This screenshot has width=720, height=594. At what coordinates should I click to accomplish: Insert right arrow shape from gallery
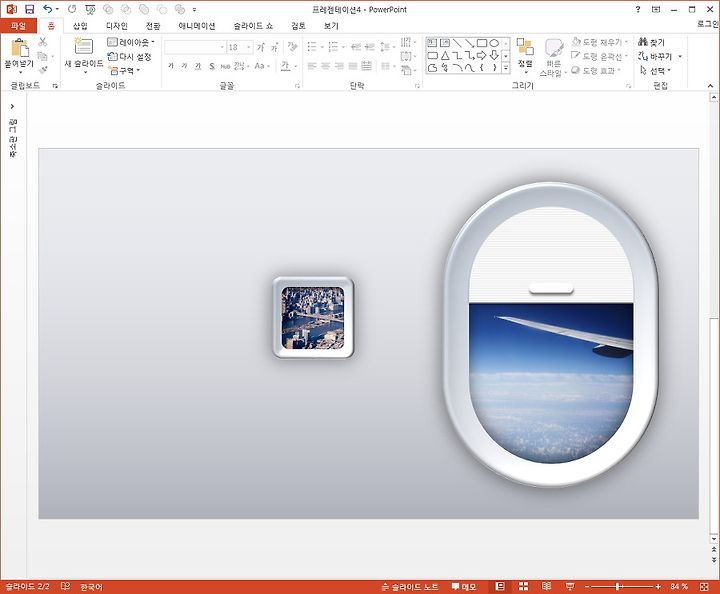(481, 56)
